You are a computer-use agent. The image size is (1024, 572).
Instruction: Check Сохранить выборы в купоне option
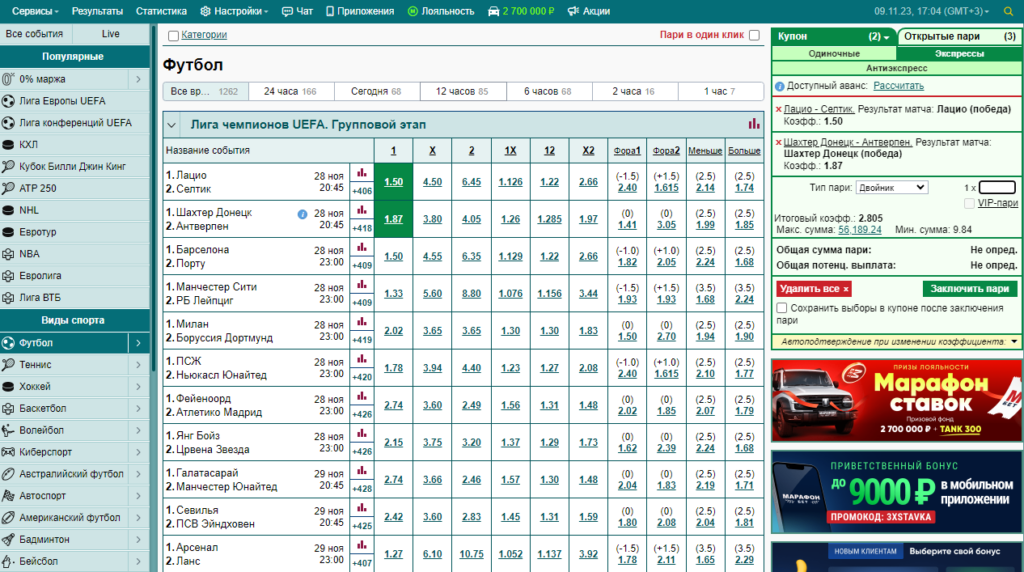coord(782,308)
